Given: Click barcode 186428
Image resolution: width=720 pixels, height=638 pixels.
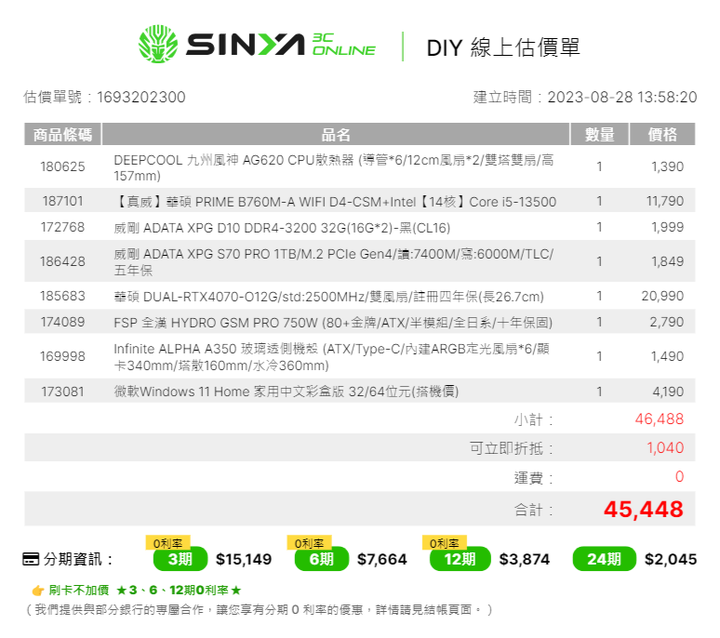Looking at the screenshot, I should (x=63, y=262).
